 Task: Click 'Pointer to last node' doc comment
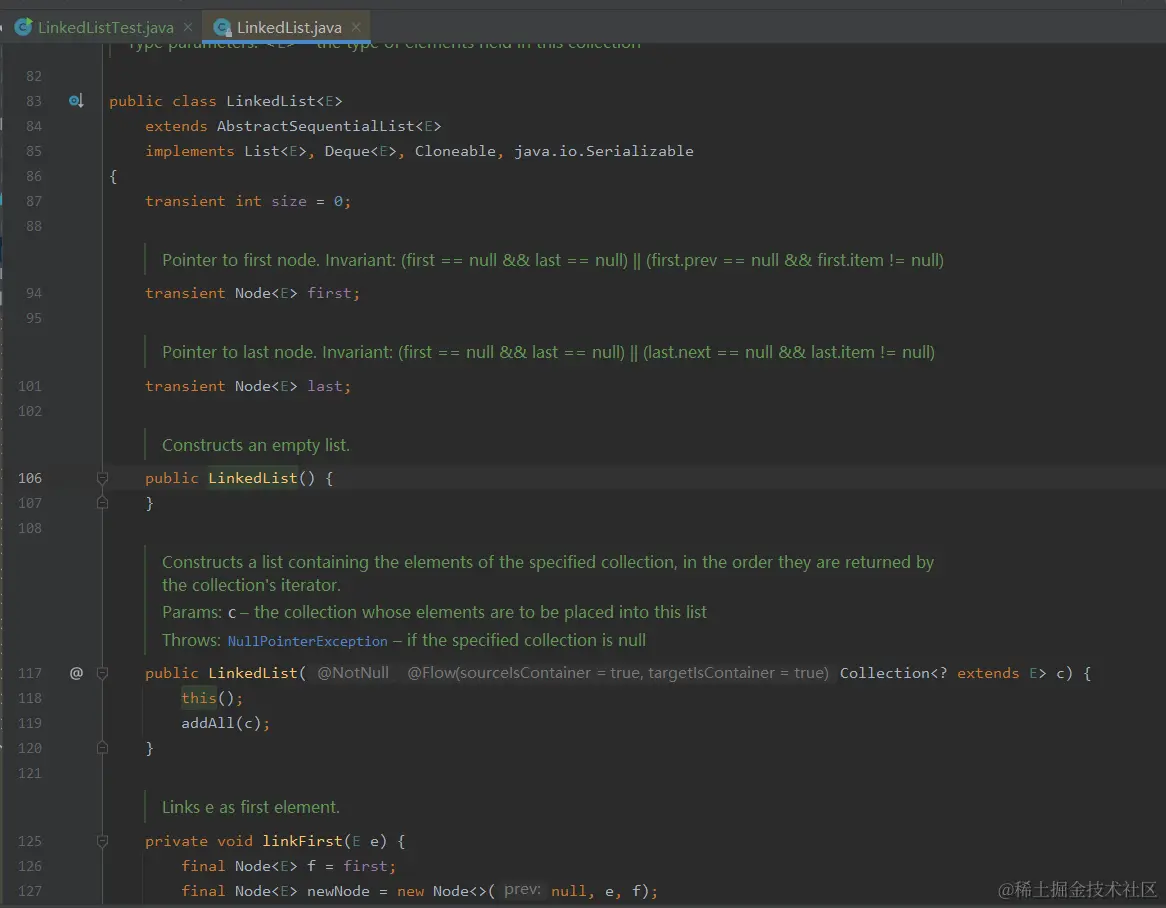click(548, 352)
